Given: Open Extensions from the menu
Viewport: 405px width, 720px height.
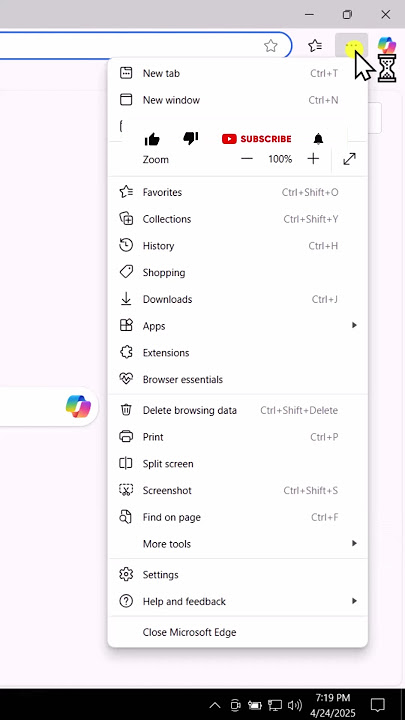Looking at the screenshot, I should 237,353.
